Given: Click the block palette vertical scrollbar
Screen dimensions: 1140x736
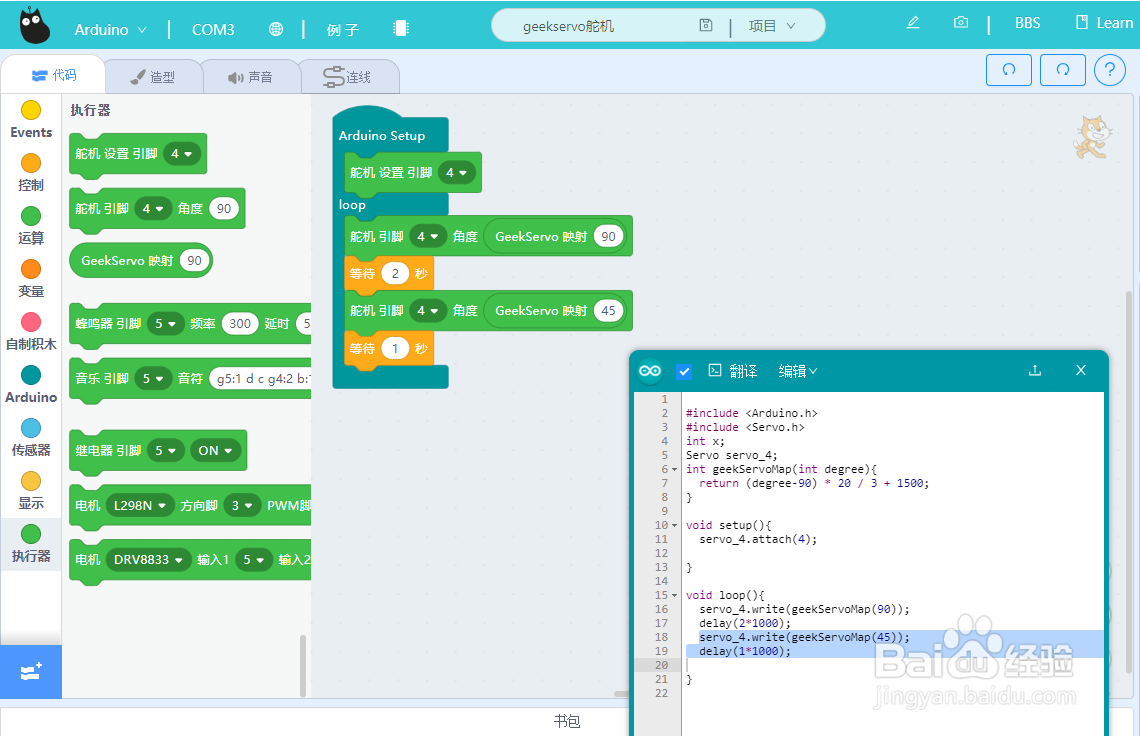Looking at the screenshot, I should [x=303, y=665].
